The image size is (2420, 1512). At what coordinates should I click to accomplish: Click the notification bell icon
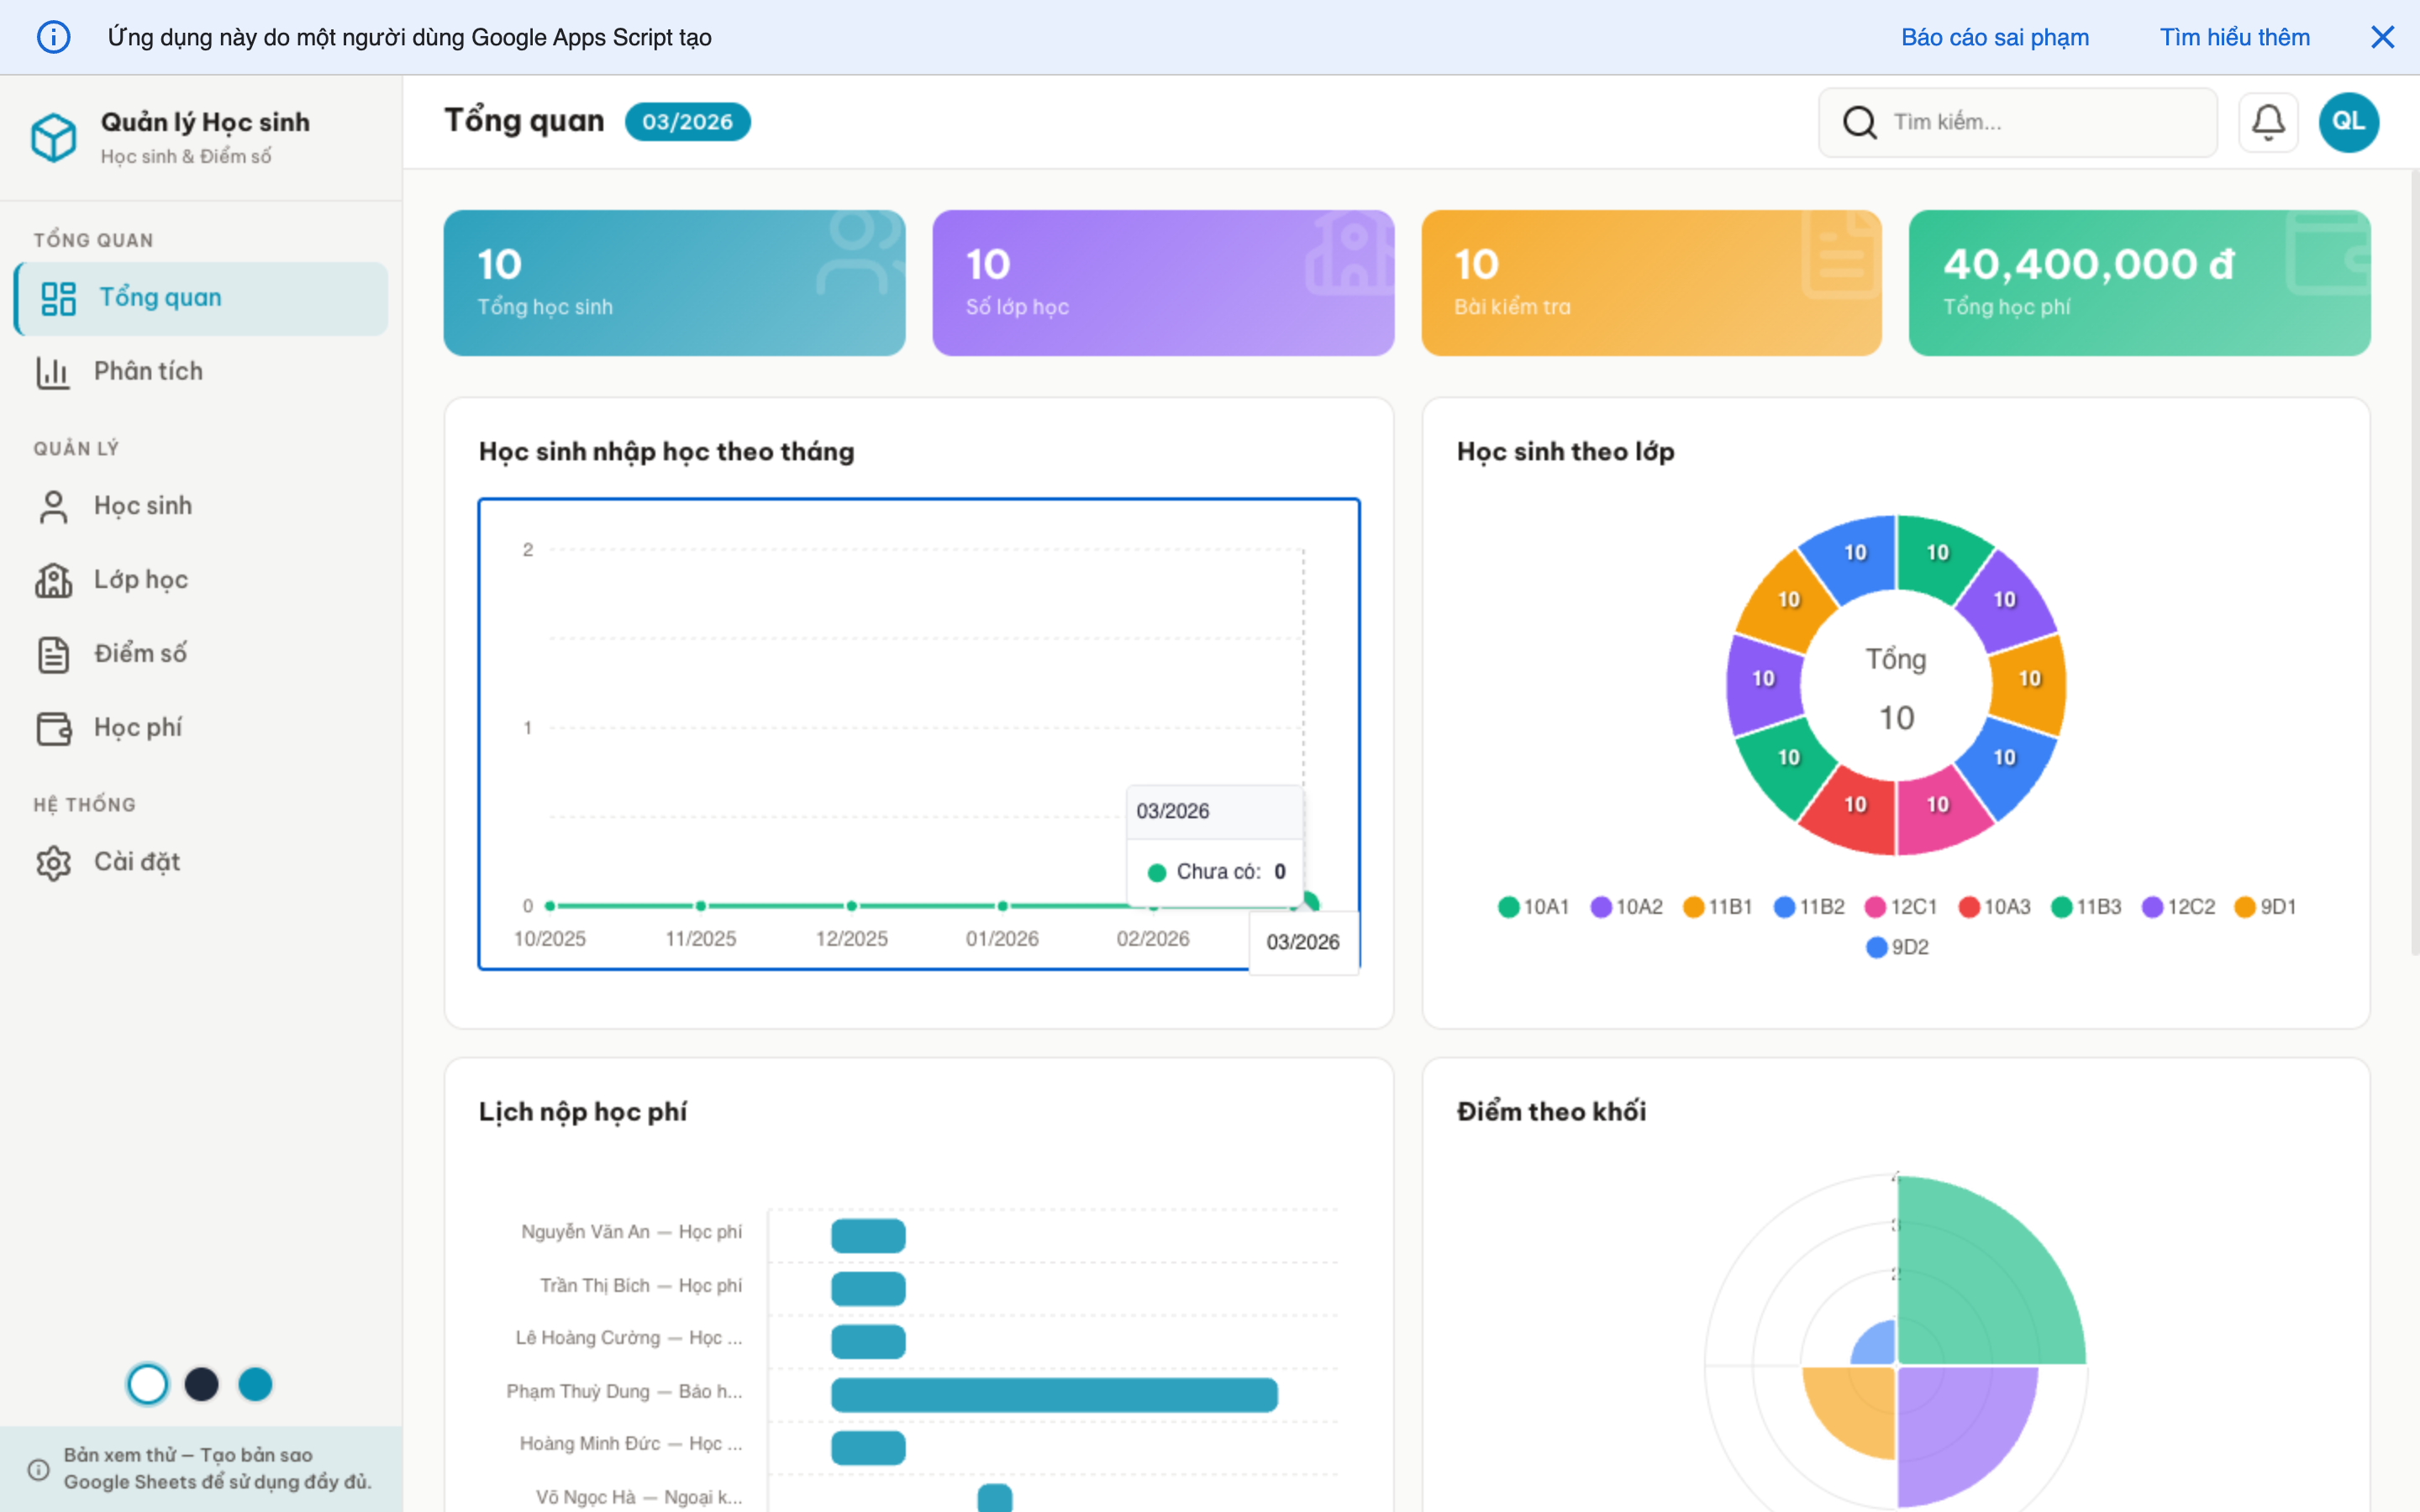pos(2267,122)
